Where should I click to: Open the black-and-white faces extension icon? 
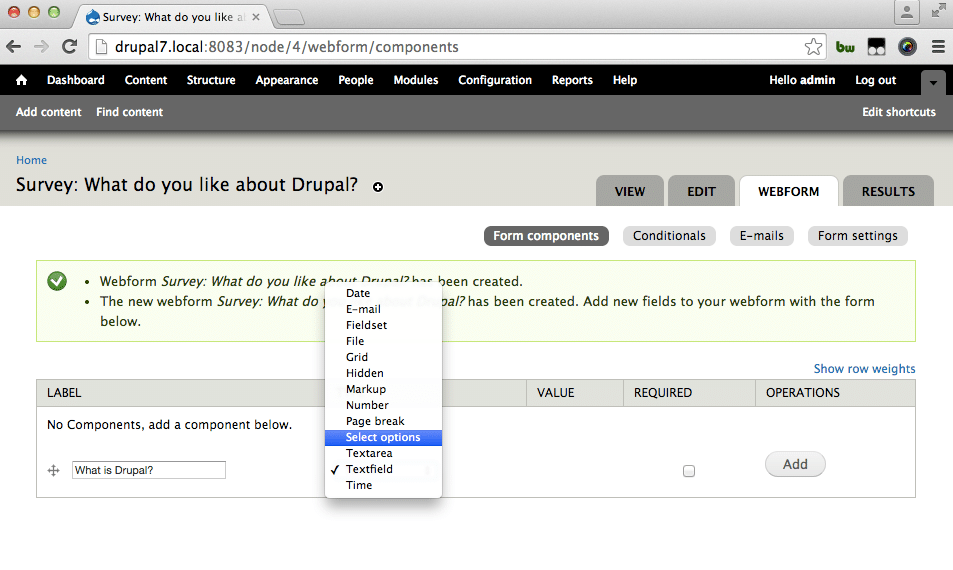(x=876, y=47)
